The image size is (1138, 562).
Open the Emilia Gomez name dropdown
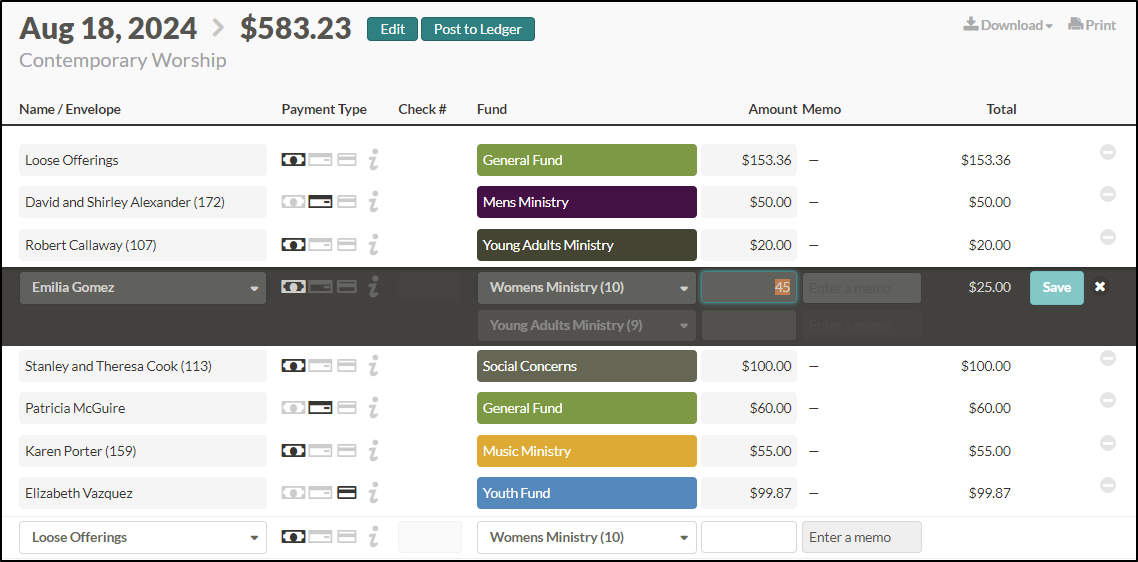pos(143,288)
